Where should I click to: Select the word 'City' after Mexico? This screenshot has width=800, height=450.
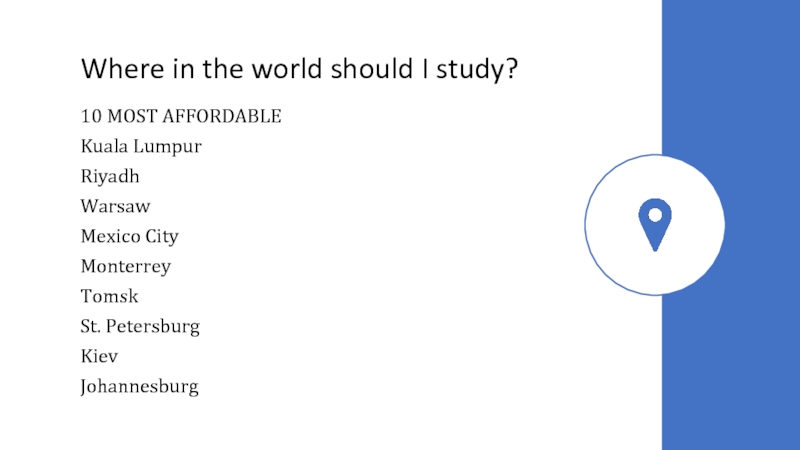point(162,237)
